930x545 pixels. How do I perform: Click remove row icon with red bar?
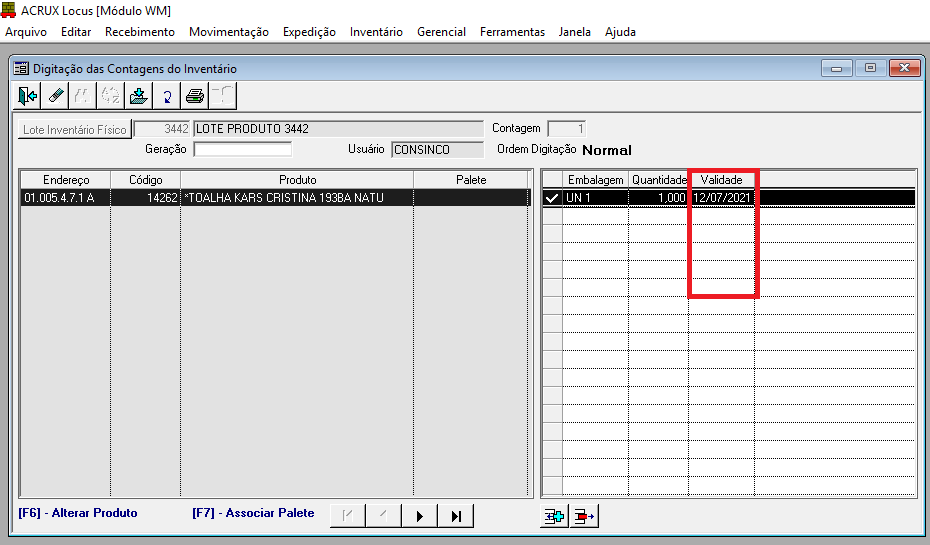click(585, 516)
